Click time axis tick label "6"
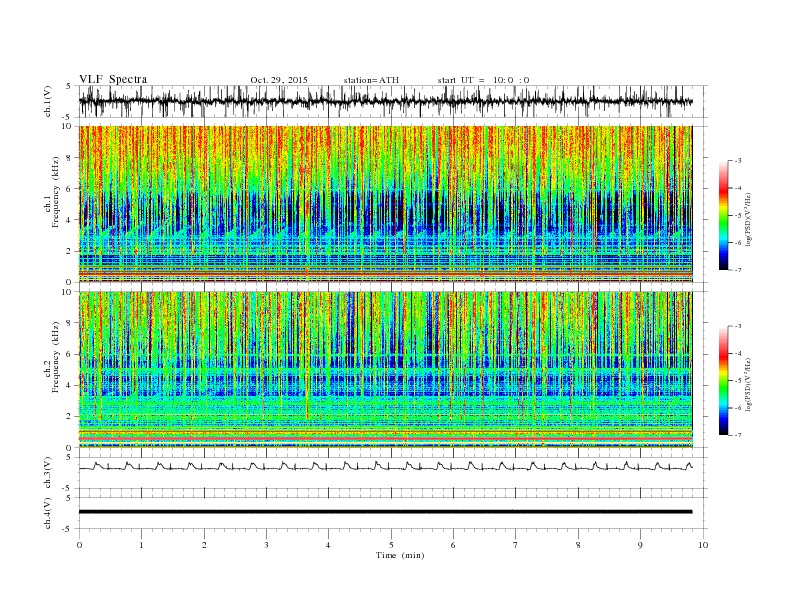The height and width of the screenshot is (612, 792). click(453, 545)
